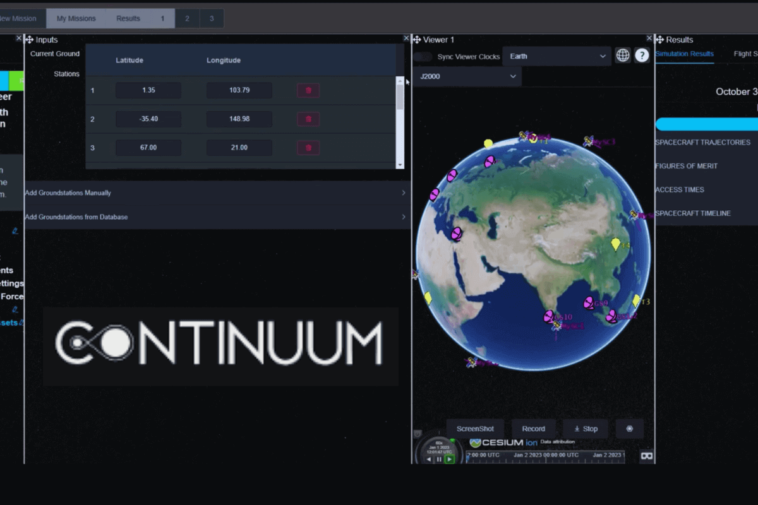Pause the Cesium animation clock
The image size is (758, 505).
(x=438, y=459)
